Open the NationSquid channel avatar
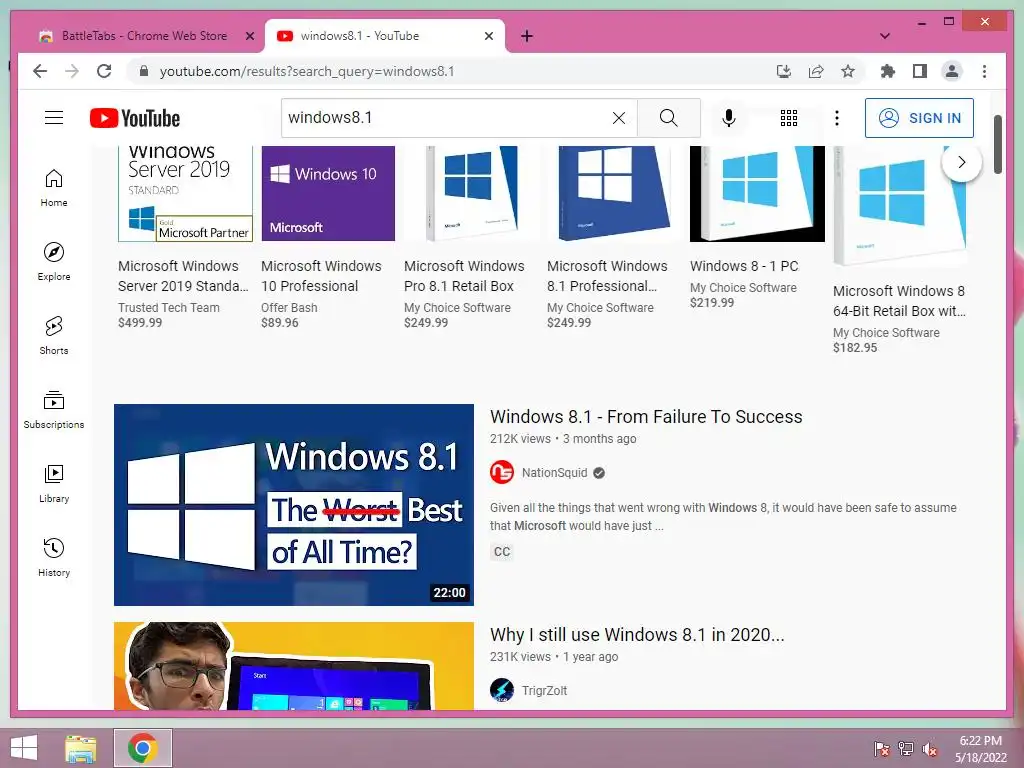This screenshot has height=768, width=1024. (502, 472)
